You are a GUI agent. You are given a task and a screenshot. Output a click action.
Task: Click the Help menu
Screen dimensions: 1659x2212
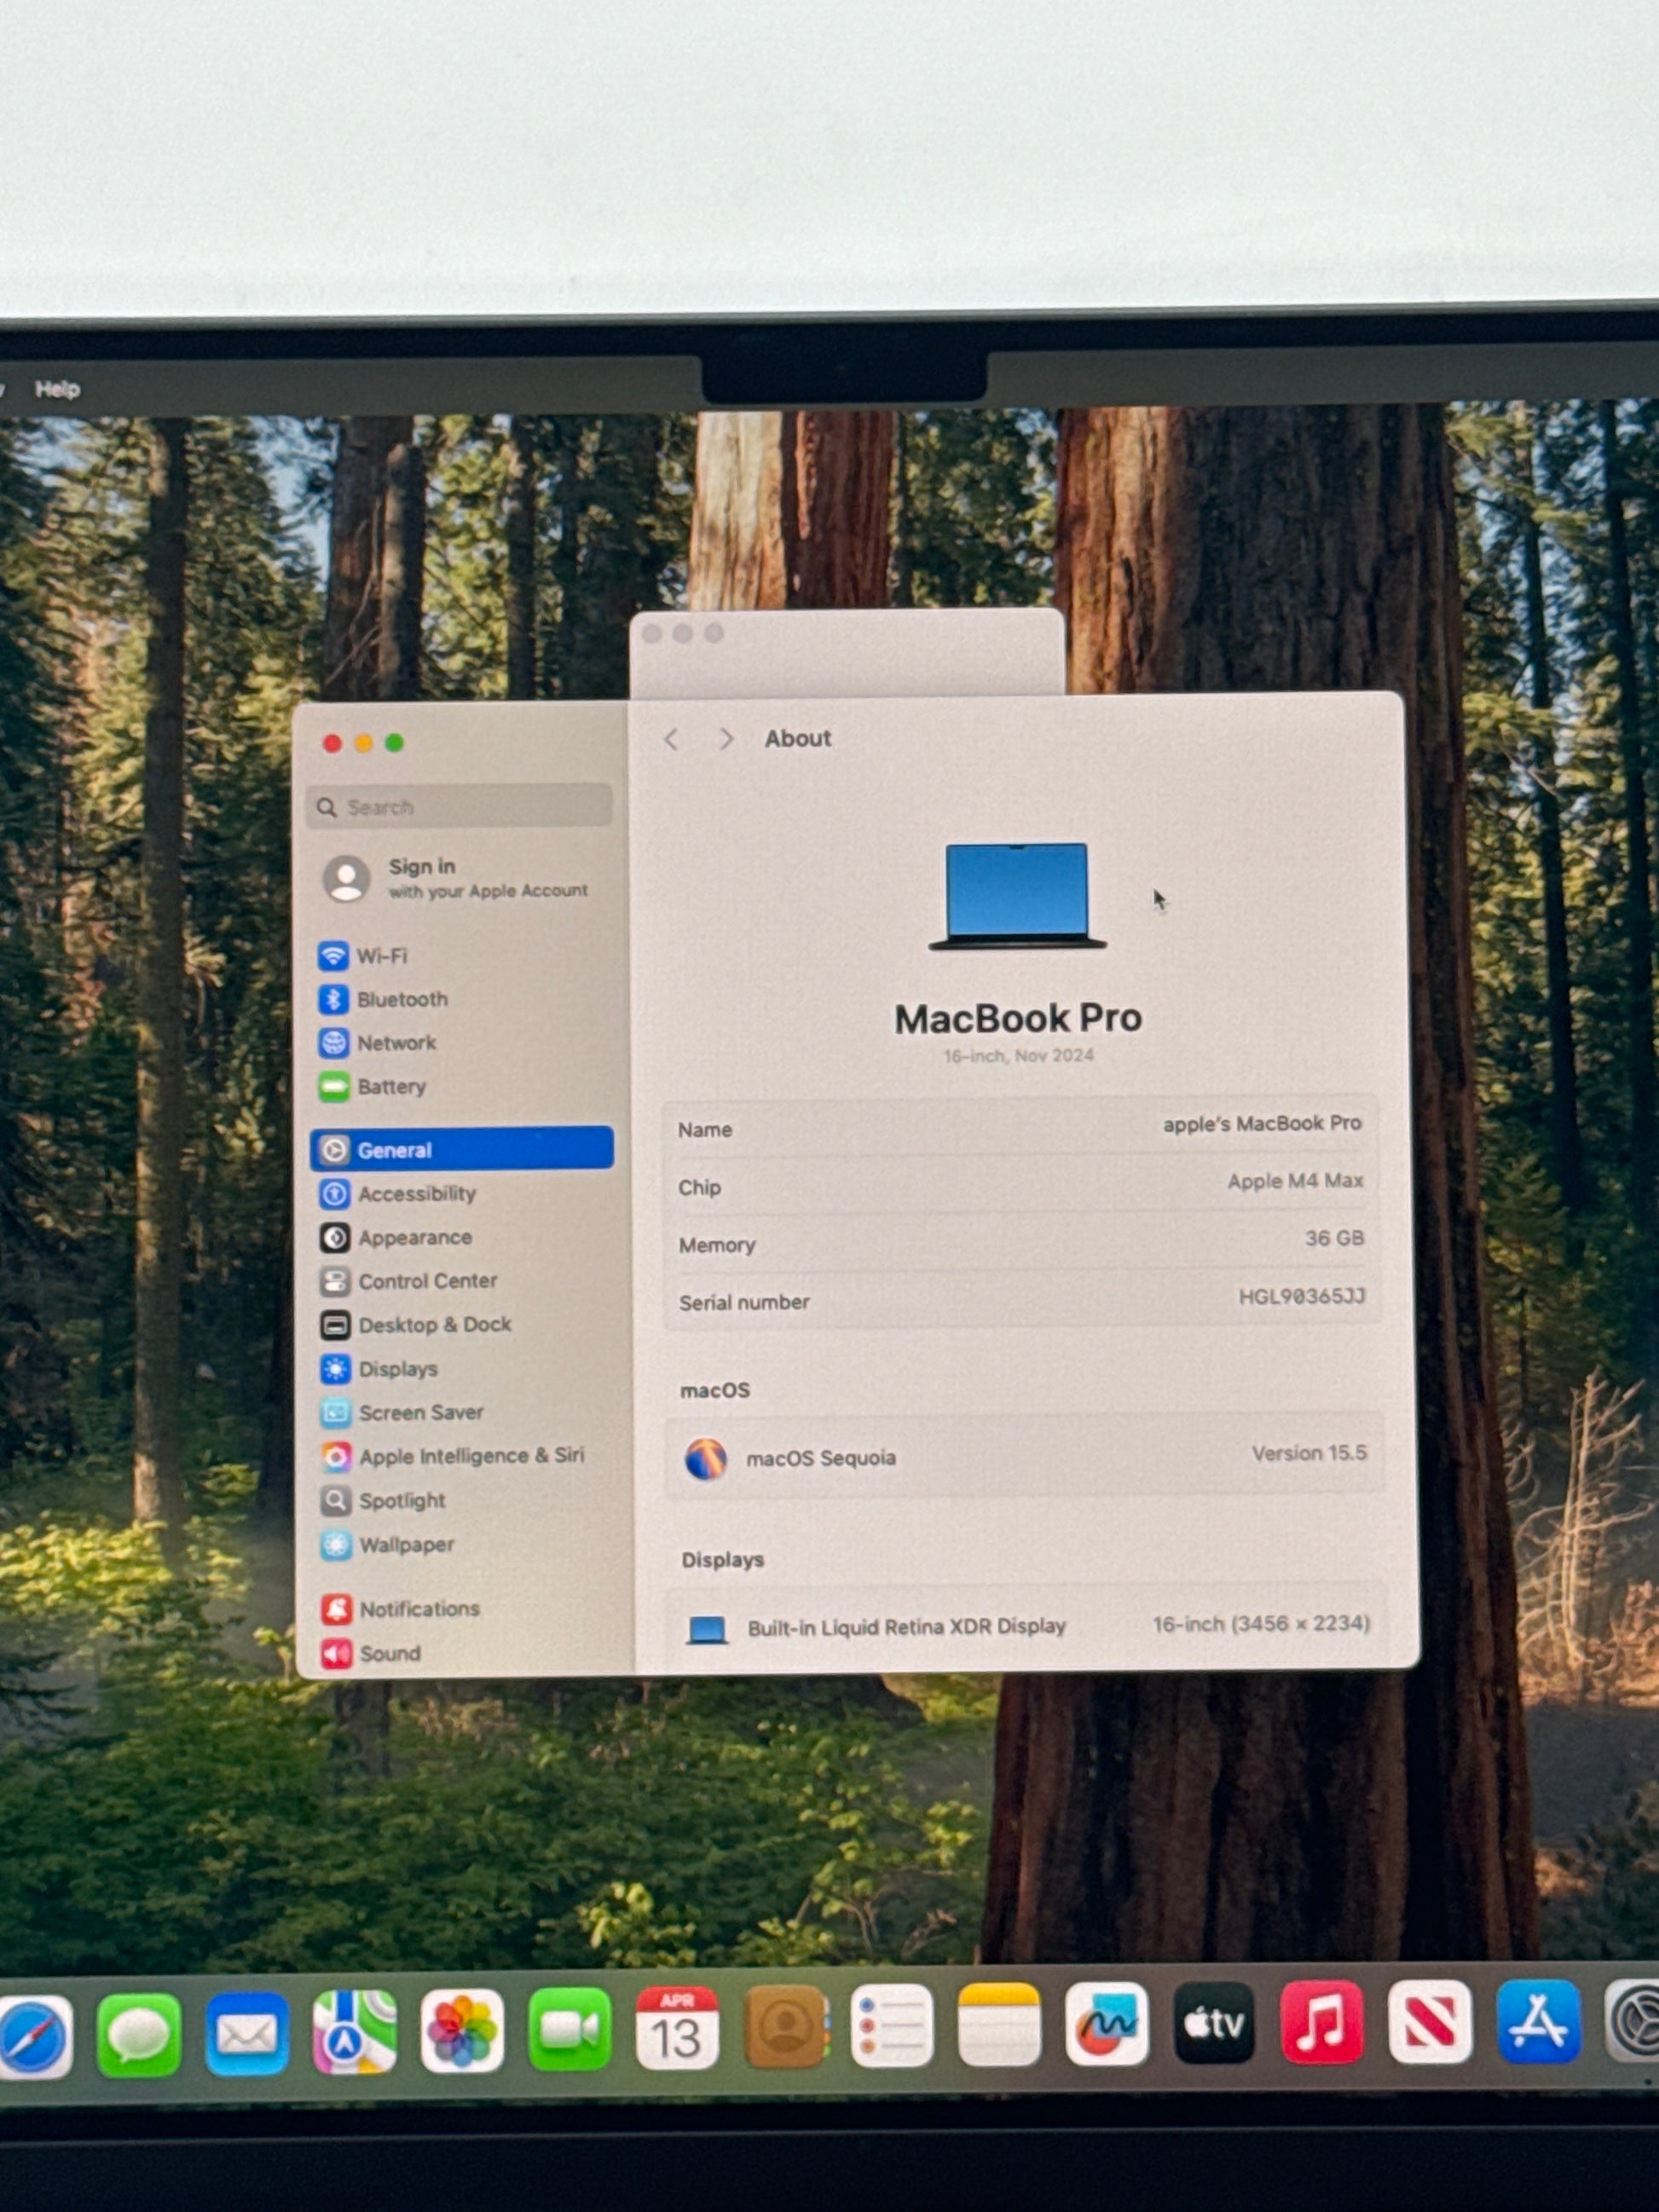57,389
